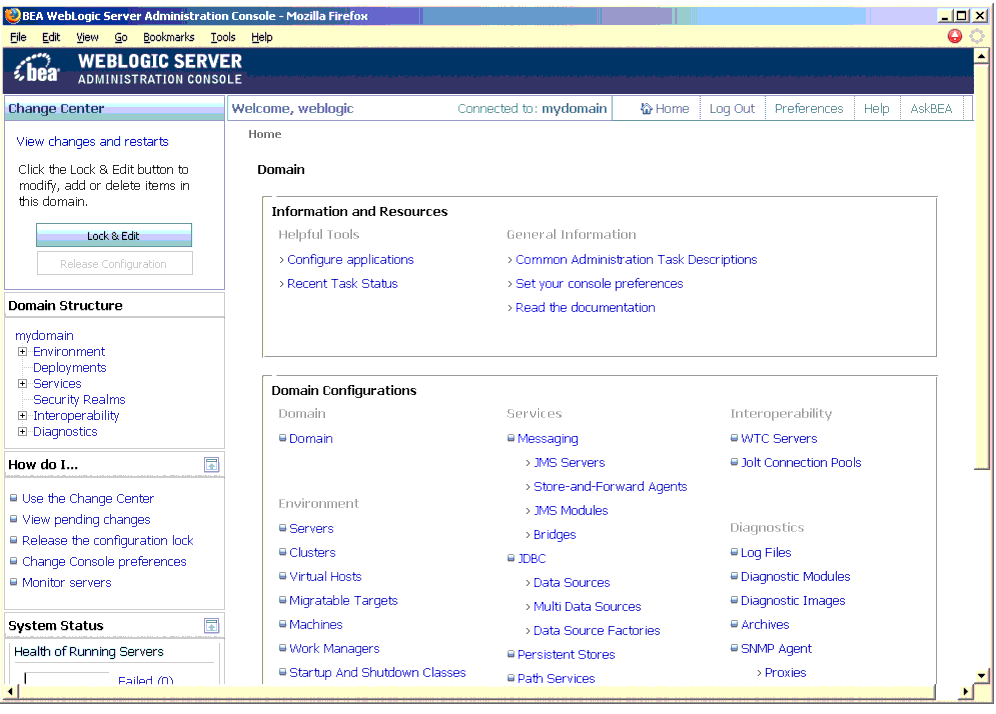
Task: Open the console Preferences link
Action: pyautogui.click(x=809, y=109)
